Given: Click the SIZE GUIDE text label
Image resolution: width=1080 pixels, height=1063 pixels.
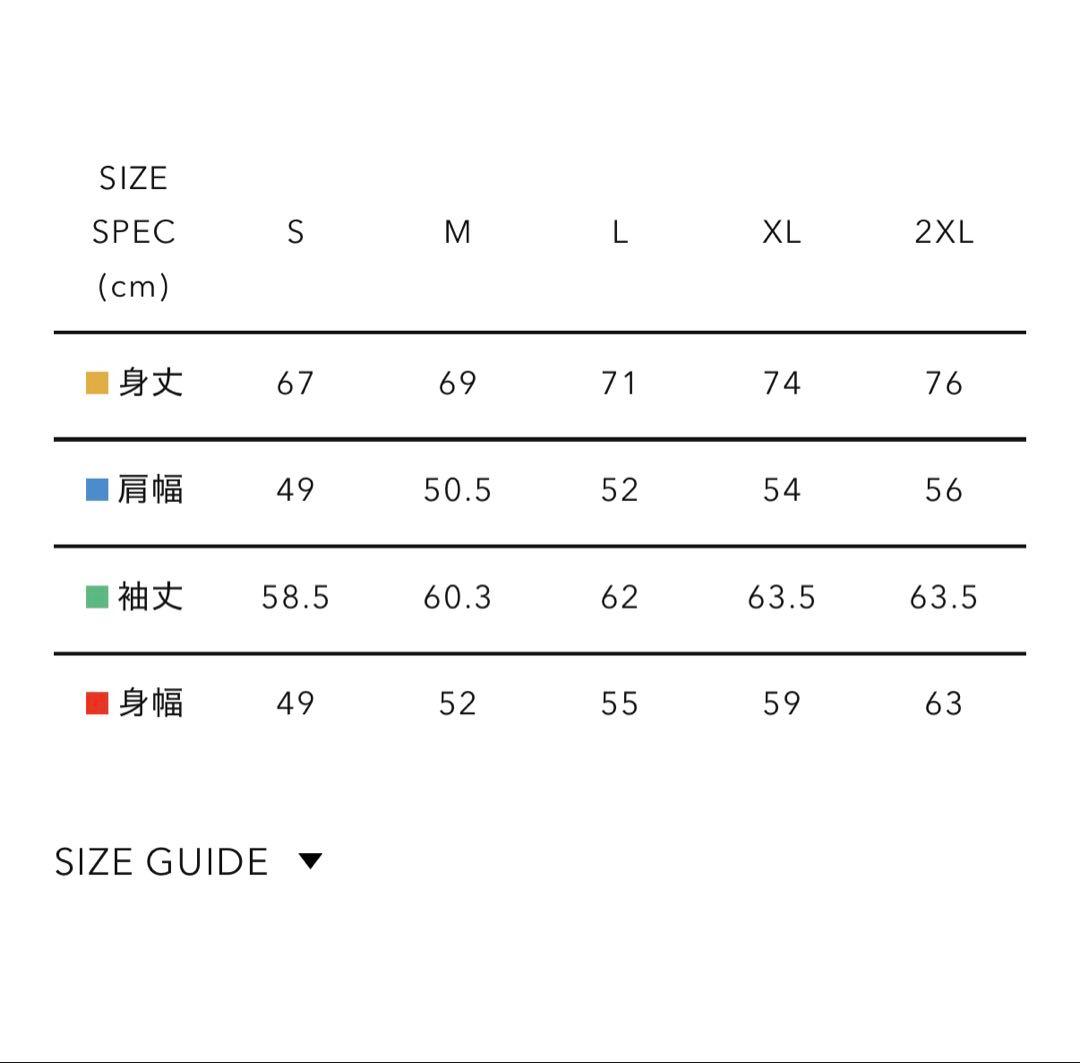Looking at the screenshot, I should coord(161,862).
